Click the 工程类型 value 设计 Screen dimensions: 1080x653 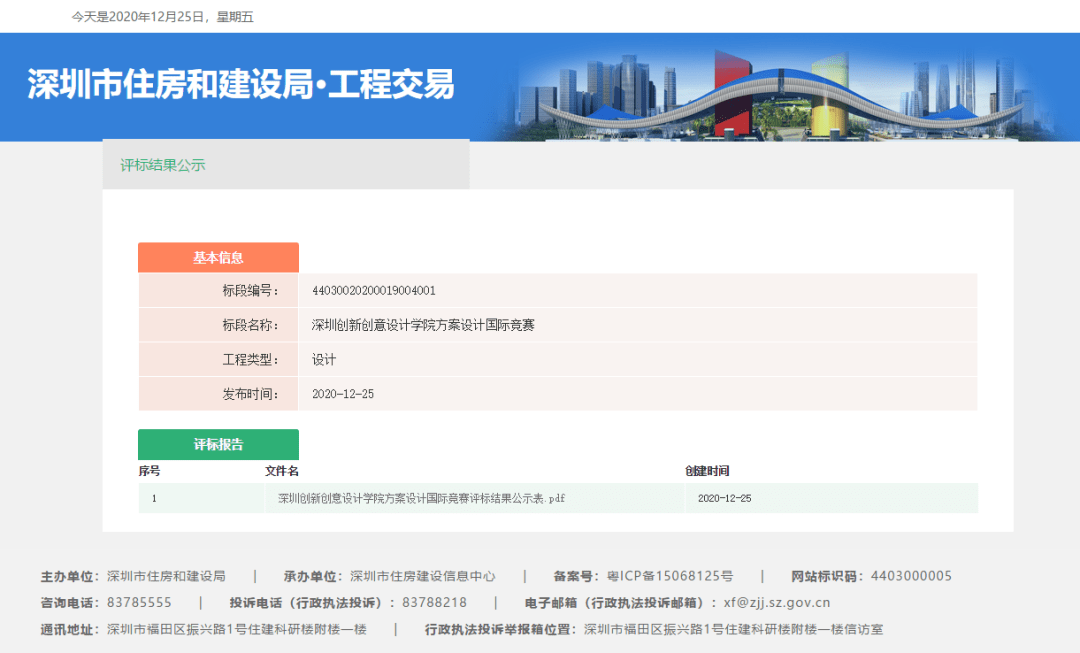(x=324, y=359)
